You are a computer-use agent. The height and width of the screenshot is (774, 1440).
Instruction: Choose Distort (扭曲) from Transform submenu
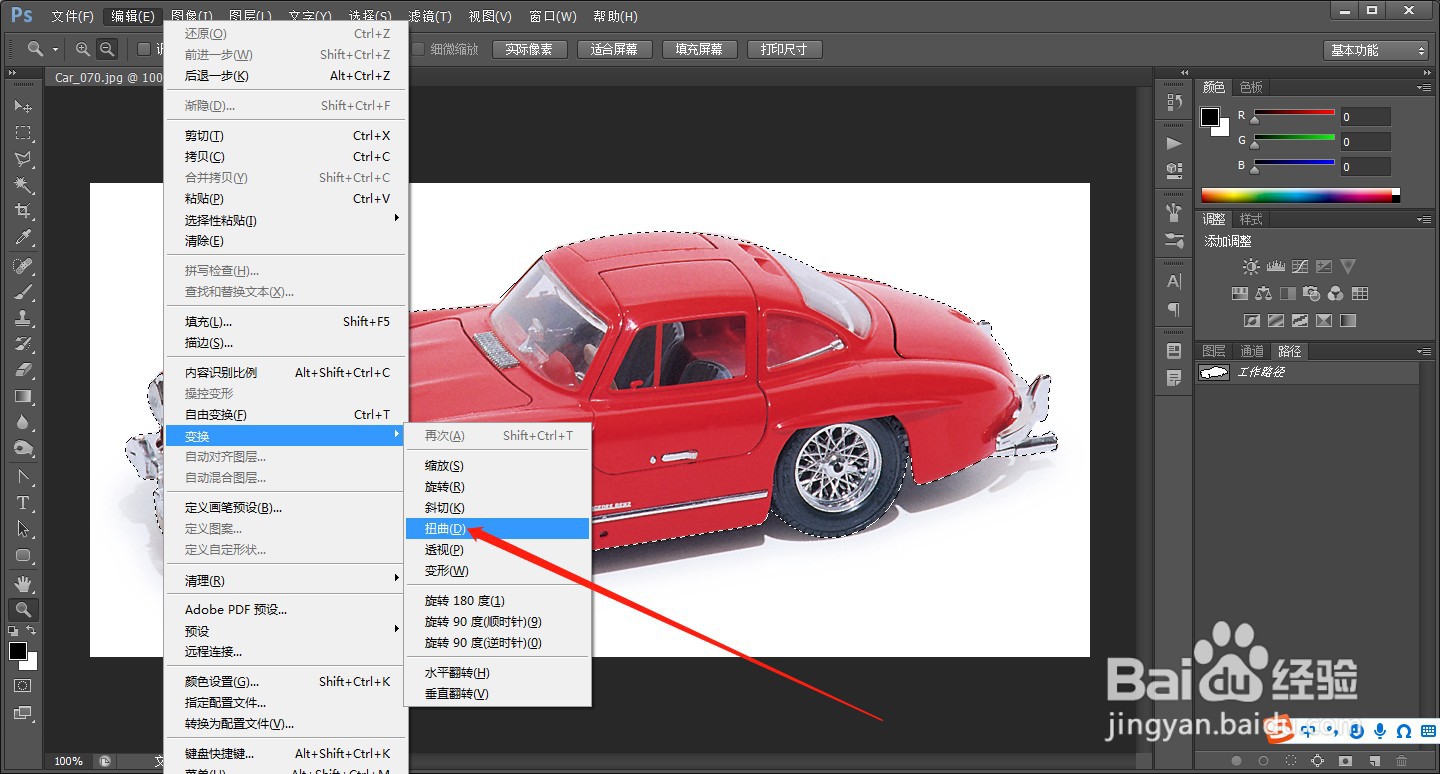[x=498, y=528]
